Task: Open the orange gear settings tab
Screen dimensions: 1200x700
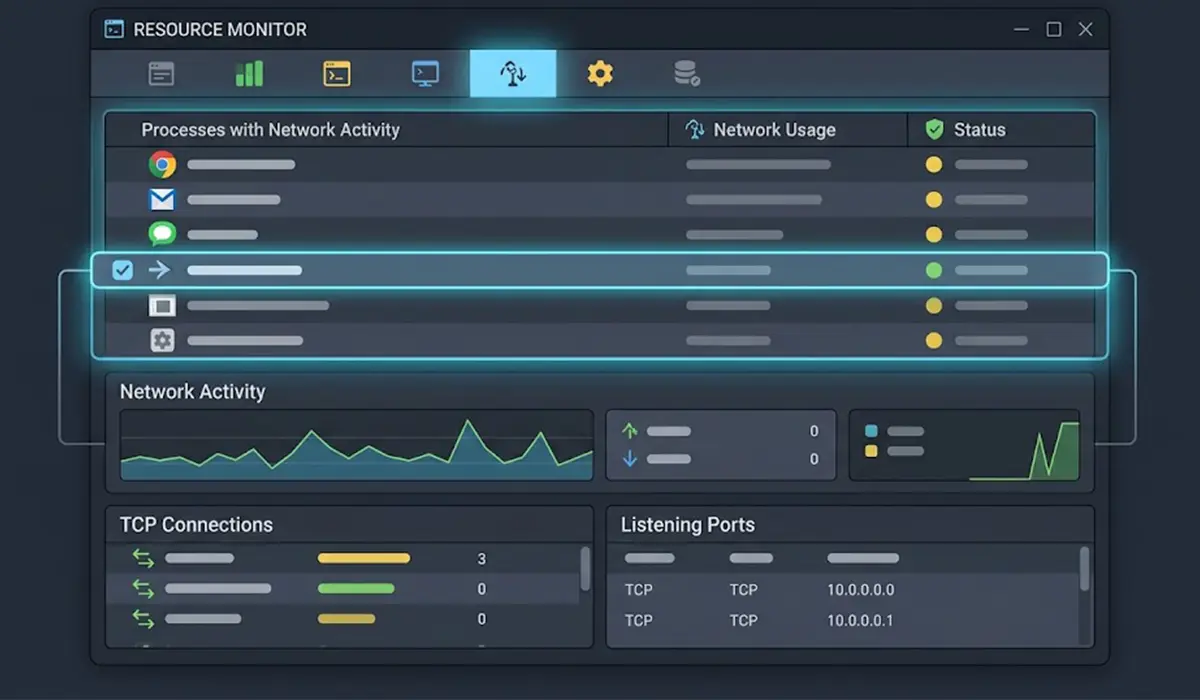Action: [x=600, y=74]
